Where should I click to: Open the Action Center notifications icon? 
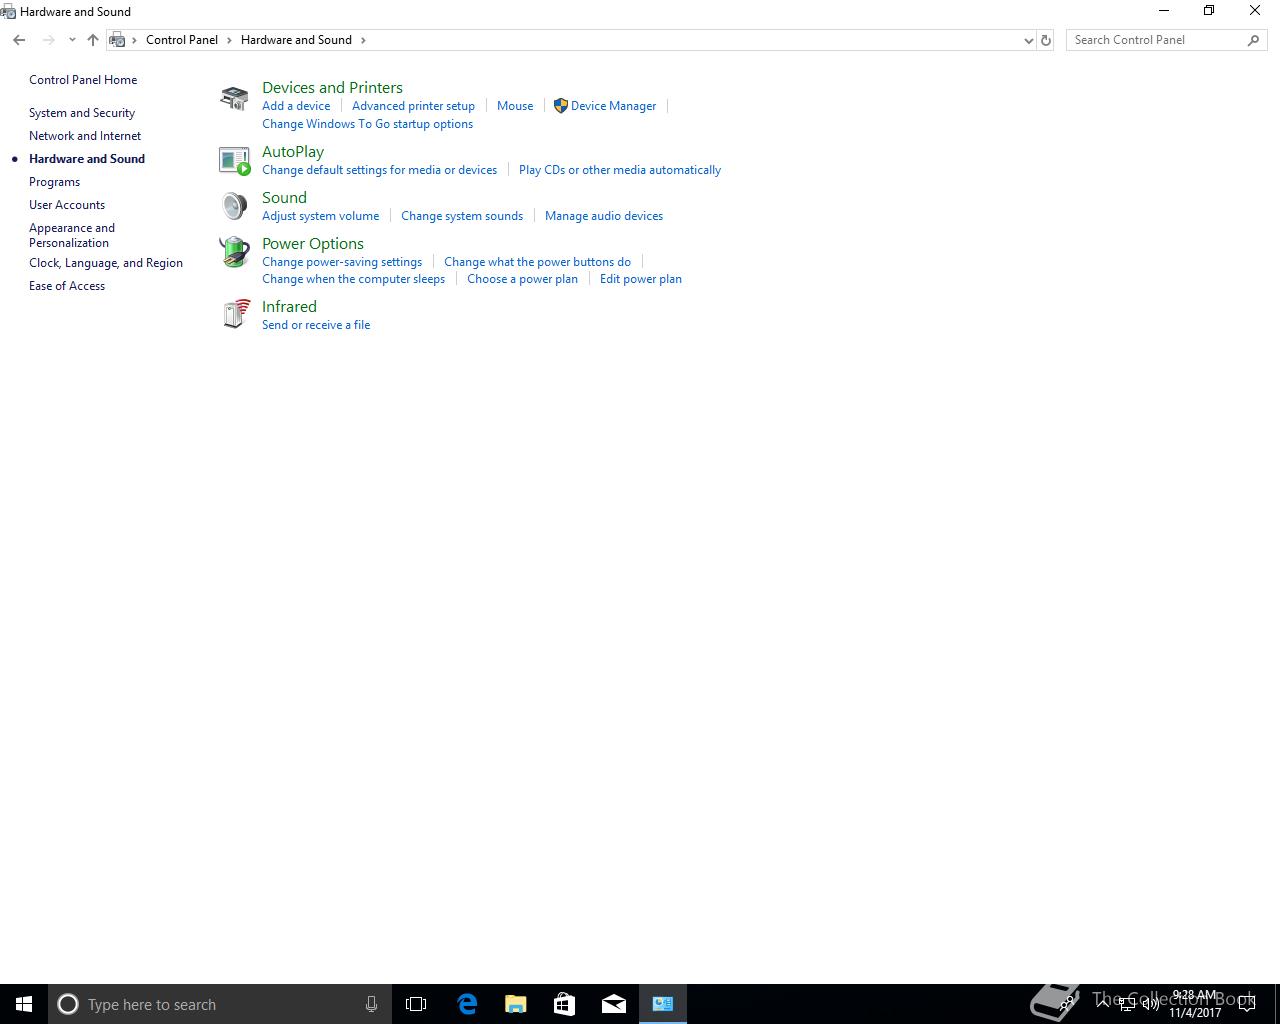pos(1247,1004)
